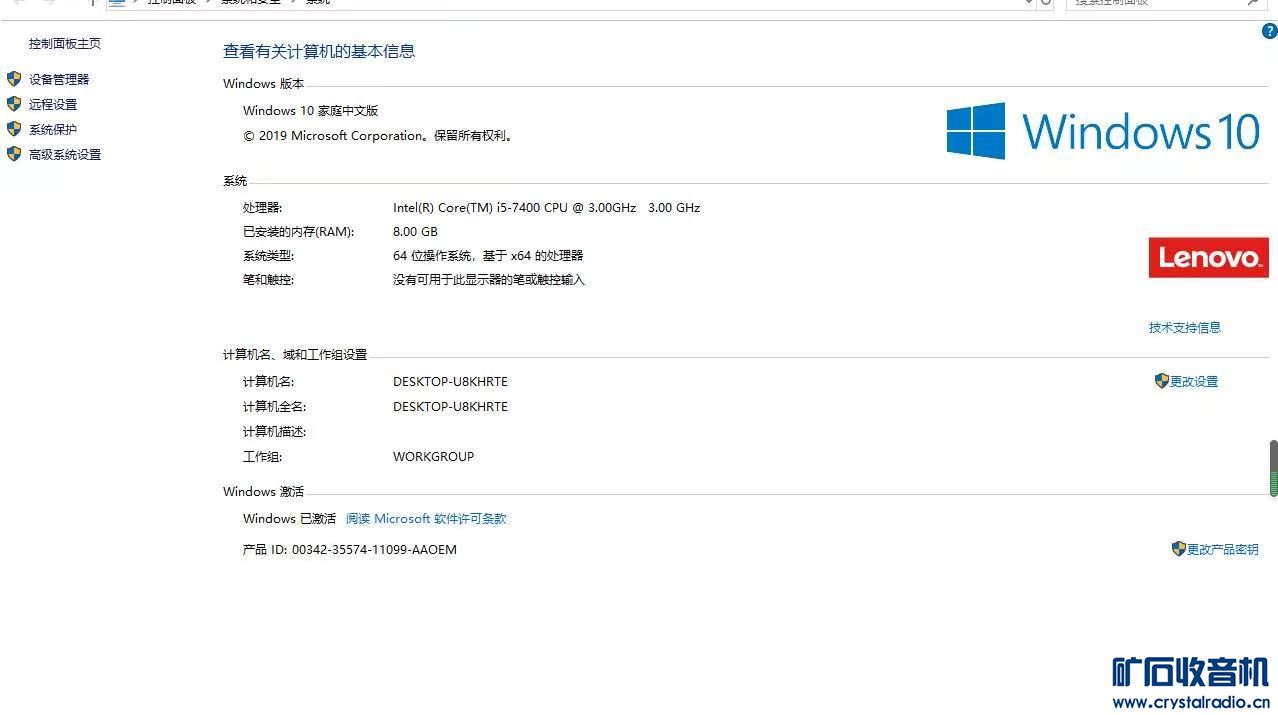Click the workgroup value WORKGROUP
This screenshot has width=1278, height=715.
pos(433,457)
